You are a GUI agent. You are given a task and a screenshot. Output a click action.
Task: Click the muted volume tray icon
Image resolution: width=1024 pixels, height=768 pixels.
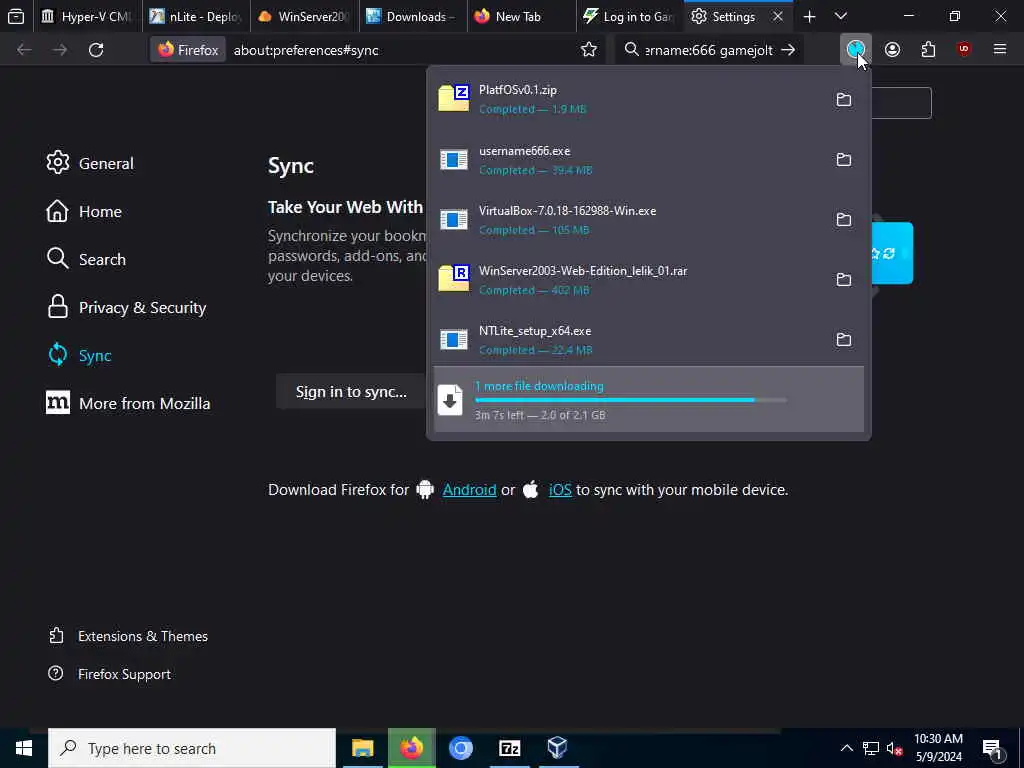pos(894,748)
